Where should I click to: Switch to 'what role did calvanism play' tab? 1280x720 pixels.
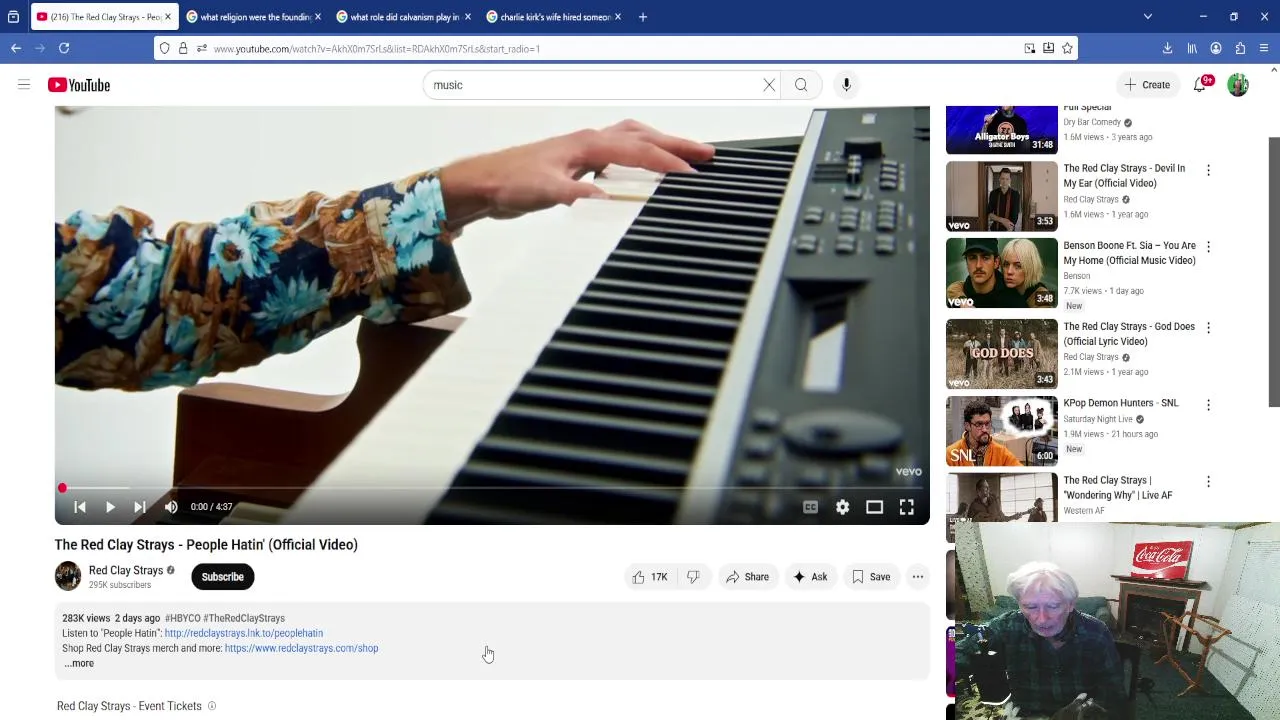pyautogui.click(x=405, y=17)
